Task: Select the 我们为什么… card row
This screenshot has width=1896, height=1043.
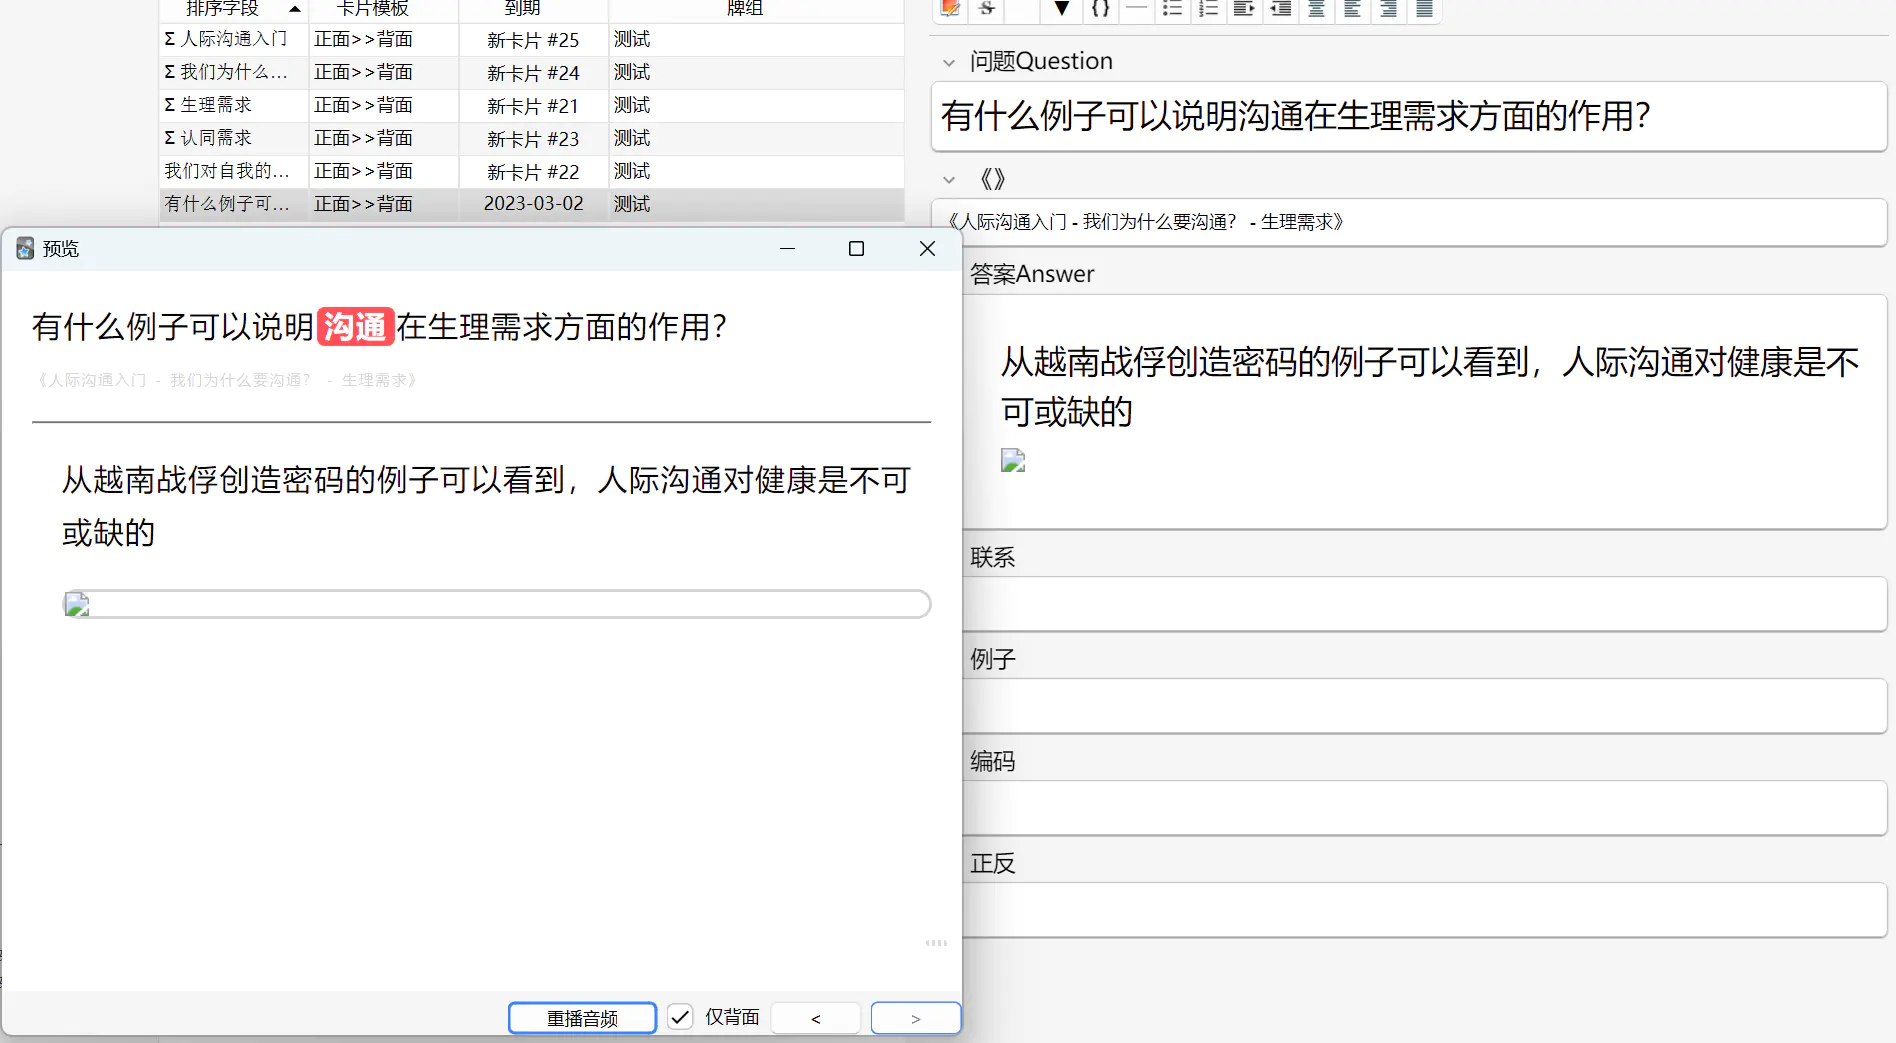Action: (x=532, y=72)
